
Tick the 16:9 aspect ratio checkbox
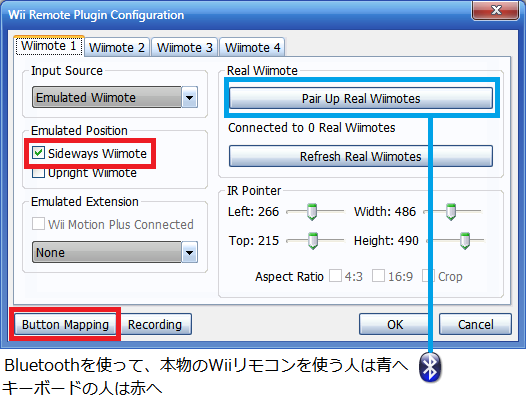(x=378, y=276)
